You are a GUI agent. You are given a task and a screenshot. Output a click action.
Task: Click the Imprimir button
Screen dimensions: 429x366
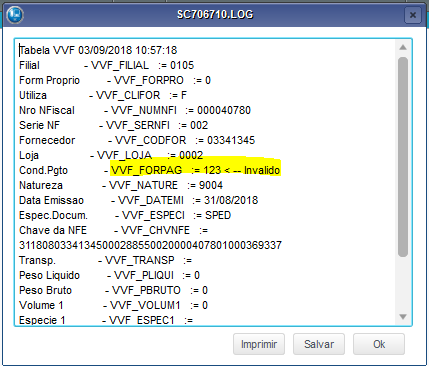point(259,344)
